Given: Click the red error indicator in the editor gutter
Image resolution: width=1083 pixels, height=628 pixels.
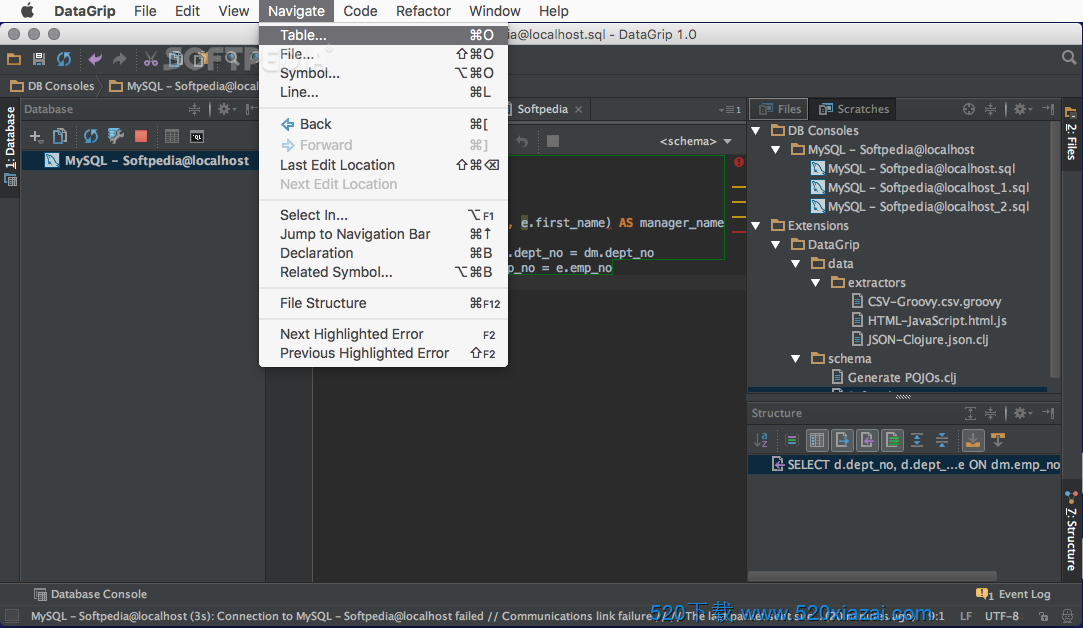Looking at the screenshot, I should 738,162.
